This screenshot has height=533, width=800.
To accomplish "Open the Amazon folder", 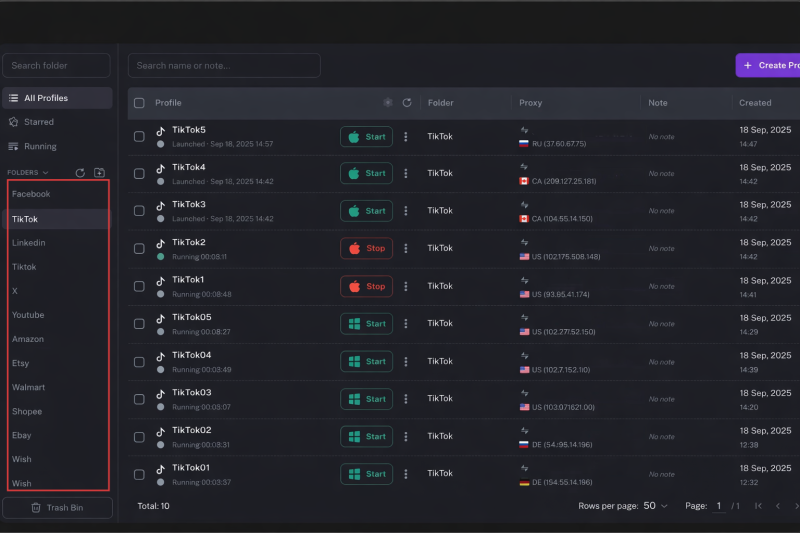I will click(x=28, y=339).
